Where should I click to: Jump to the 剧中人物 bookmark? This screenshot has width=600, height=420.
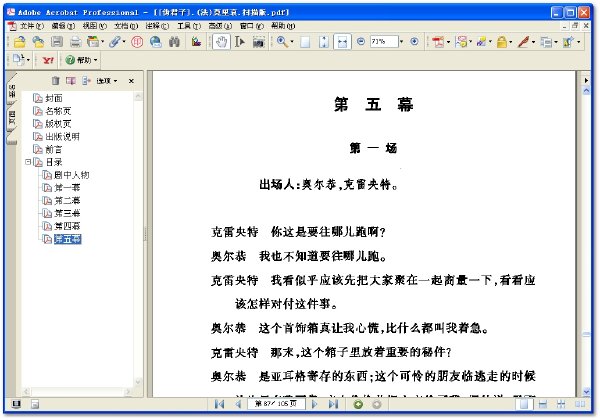72,175
